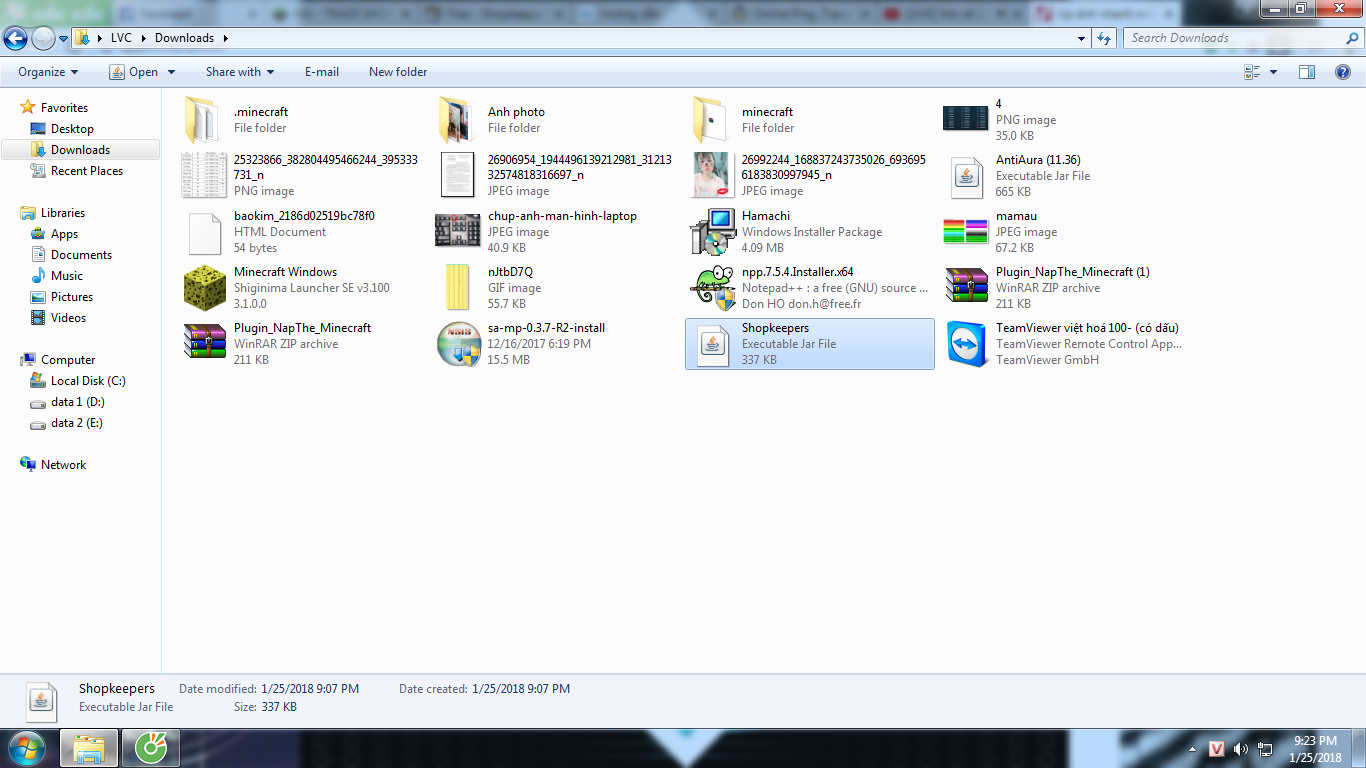
Task: Click the Open toolbar button
Action: [x=134, y=72]
